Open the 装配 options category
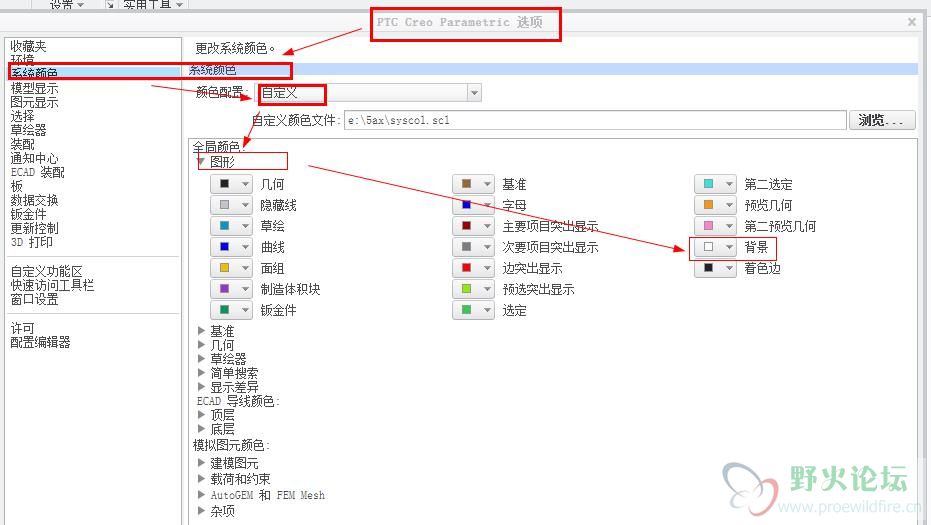The image size is (931, 525). (23, 144)
